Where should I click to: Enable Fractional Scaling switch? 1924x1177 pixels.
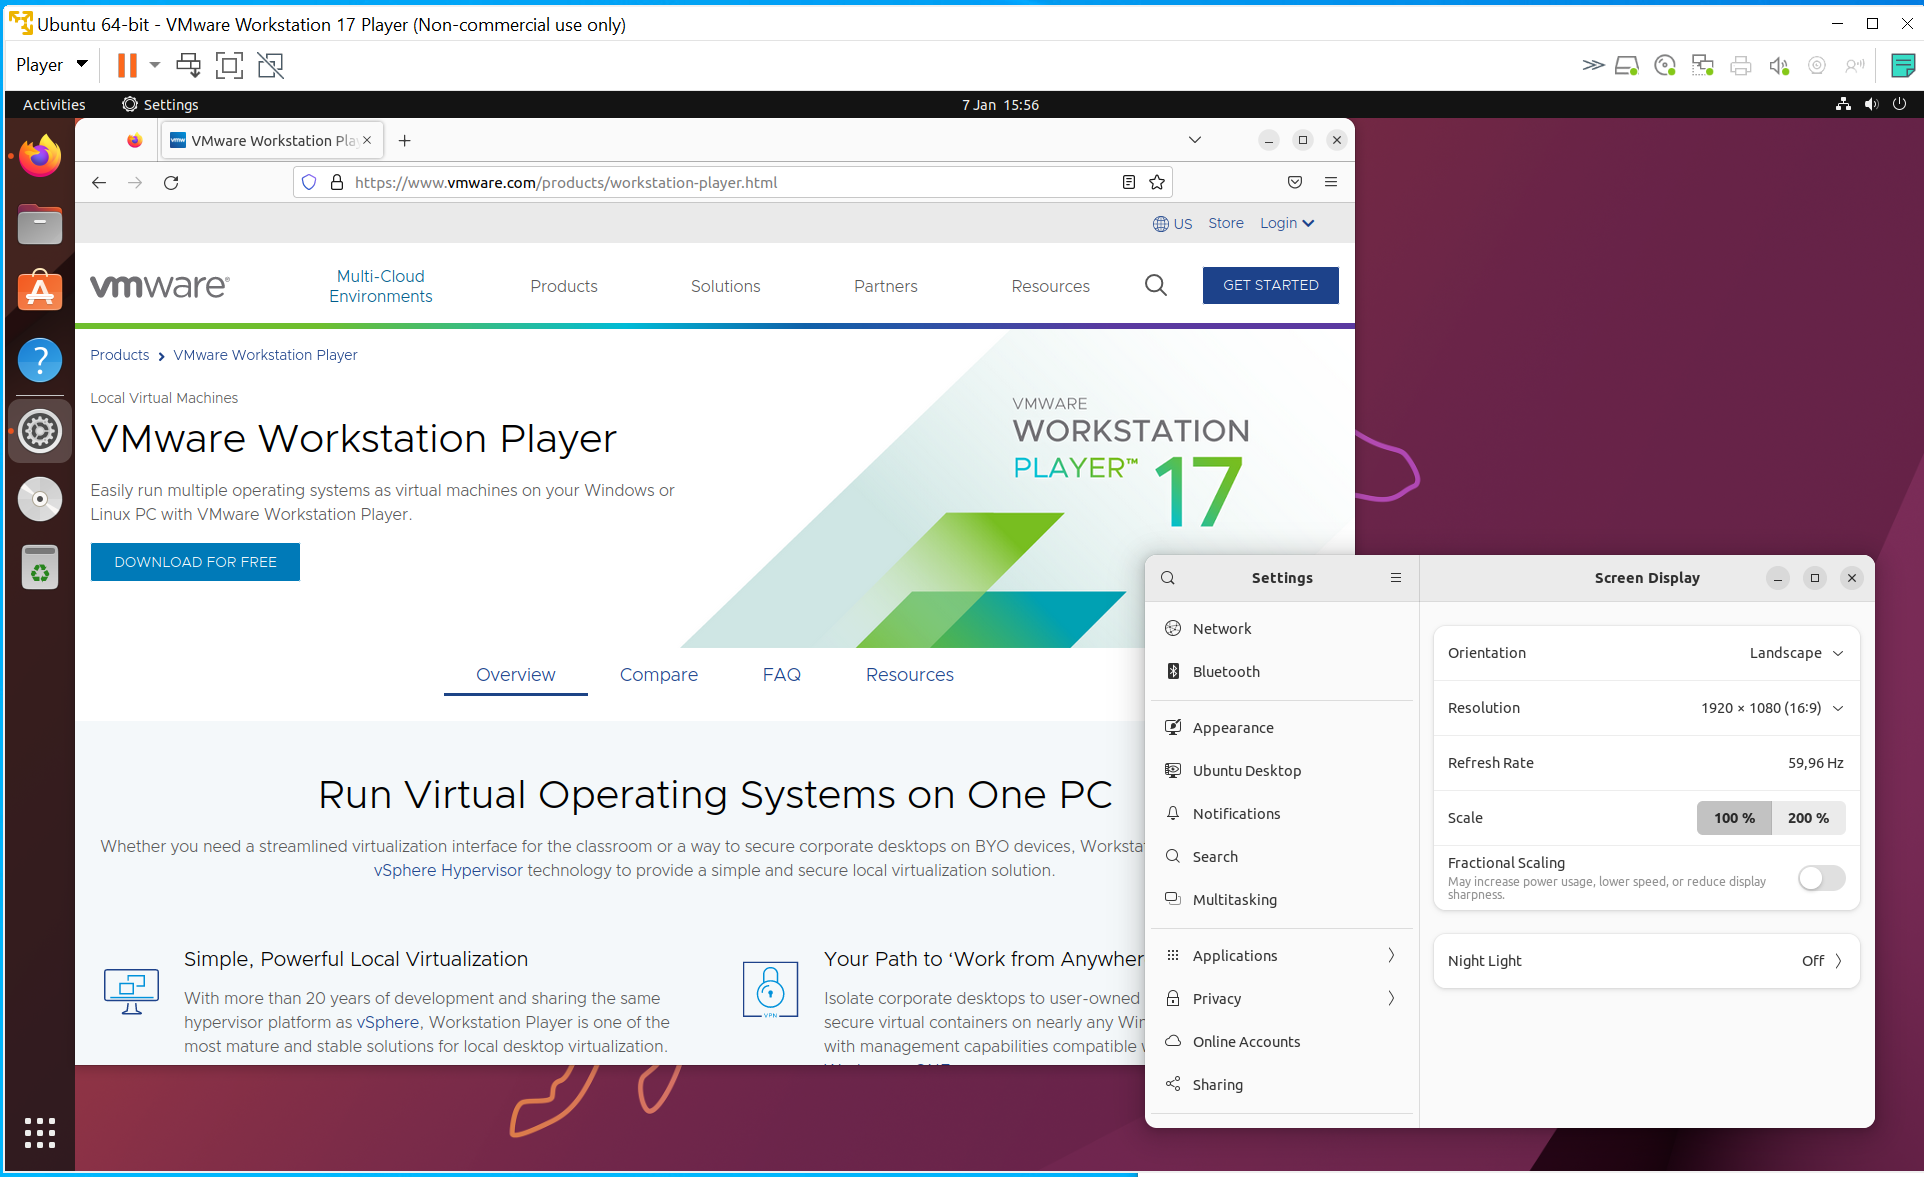coord(1821,878)
